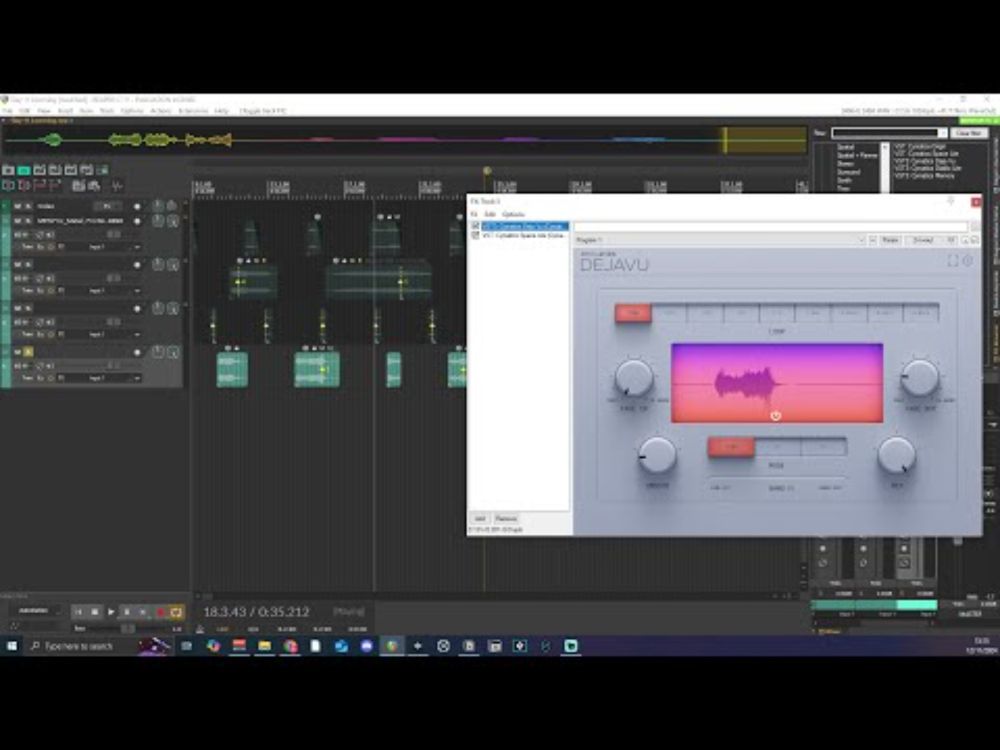Open the Dejavu settings gear icon
The width and height of the screenshot is (1000, 750).
pyautogui.click(x=968, y=261)
